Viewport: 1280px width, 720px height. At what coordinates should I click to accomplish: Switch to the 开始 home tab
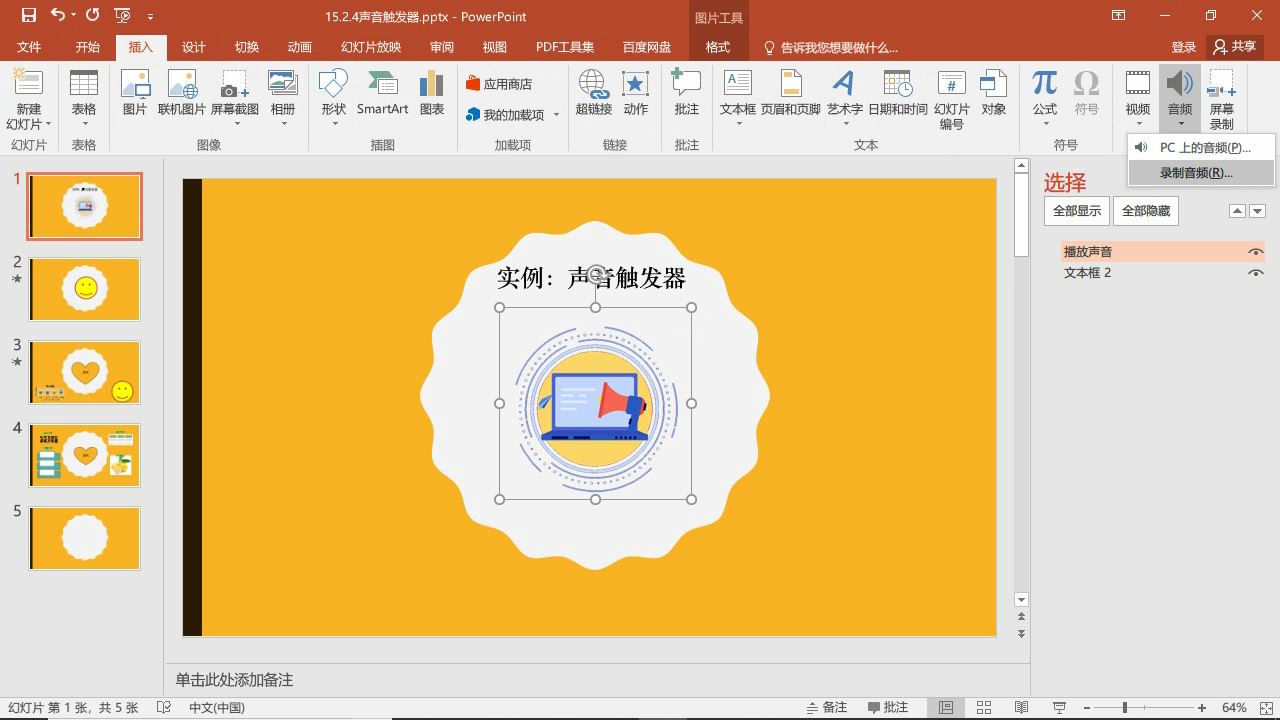87,47
